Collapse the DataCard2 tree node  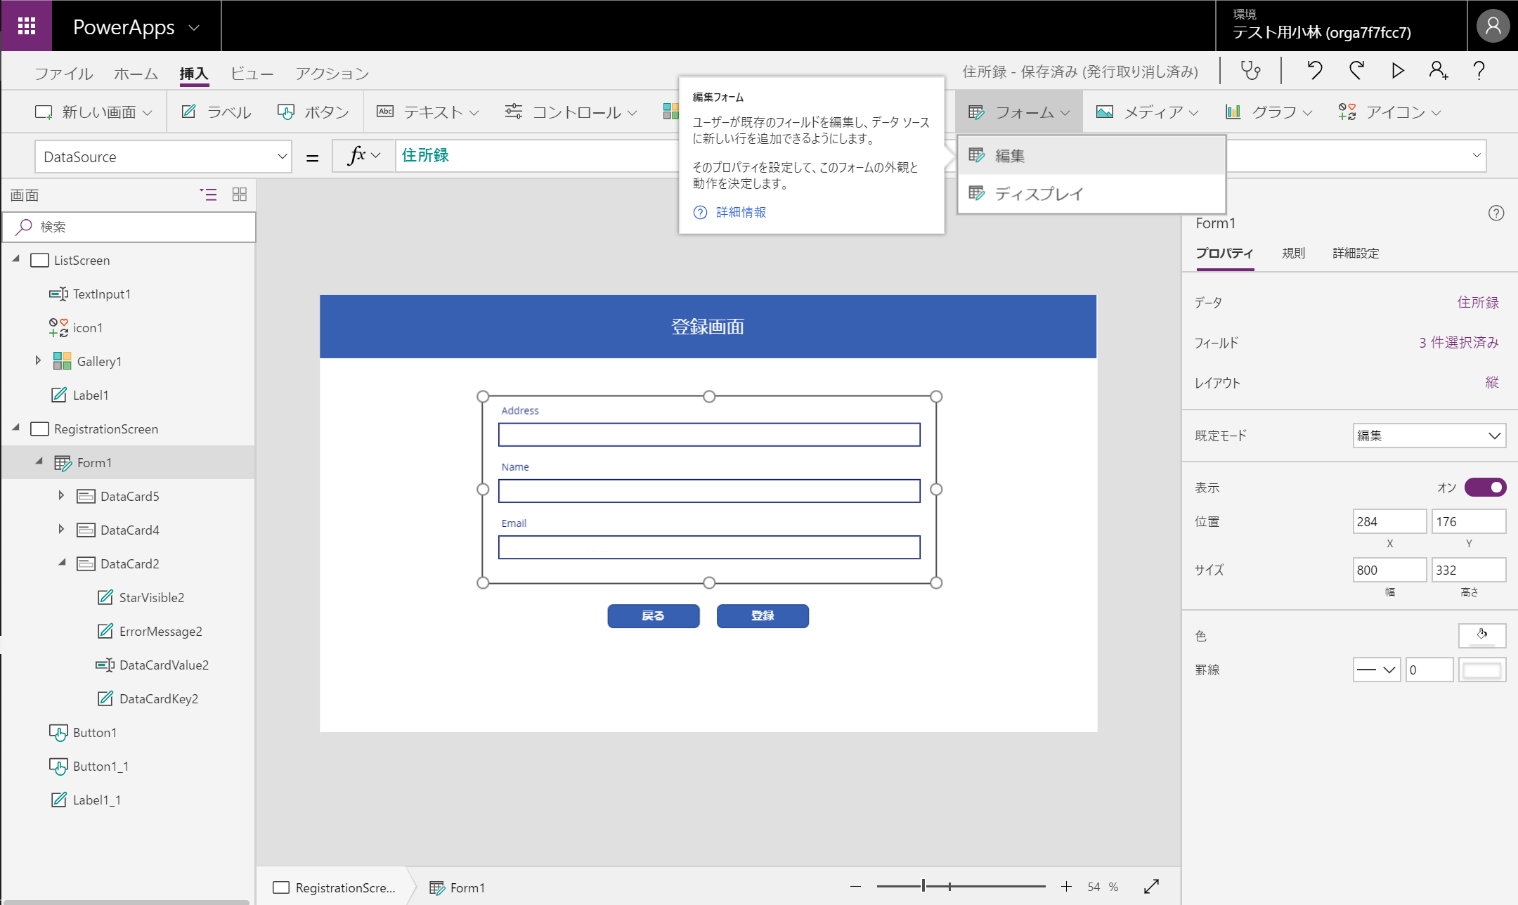(x=62, y=563)
